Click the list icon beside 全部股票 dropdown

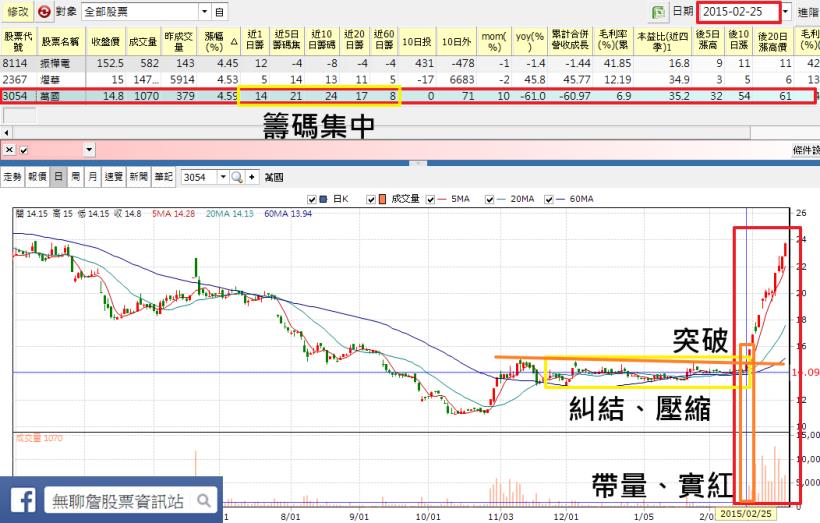(220, 12)
